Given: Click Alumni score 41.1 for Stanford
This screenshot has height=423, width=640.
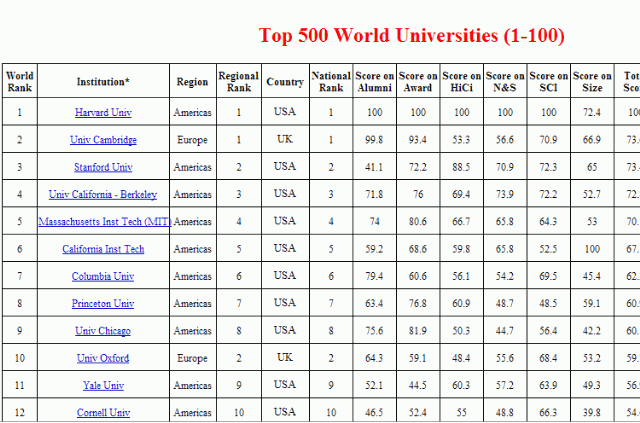Looking at the screenshot, I should 374,167.
